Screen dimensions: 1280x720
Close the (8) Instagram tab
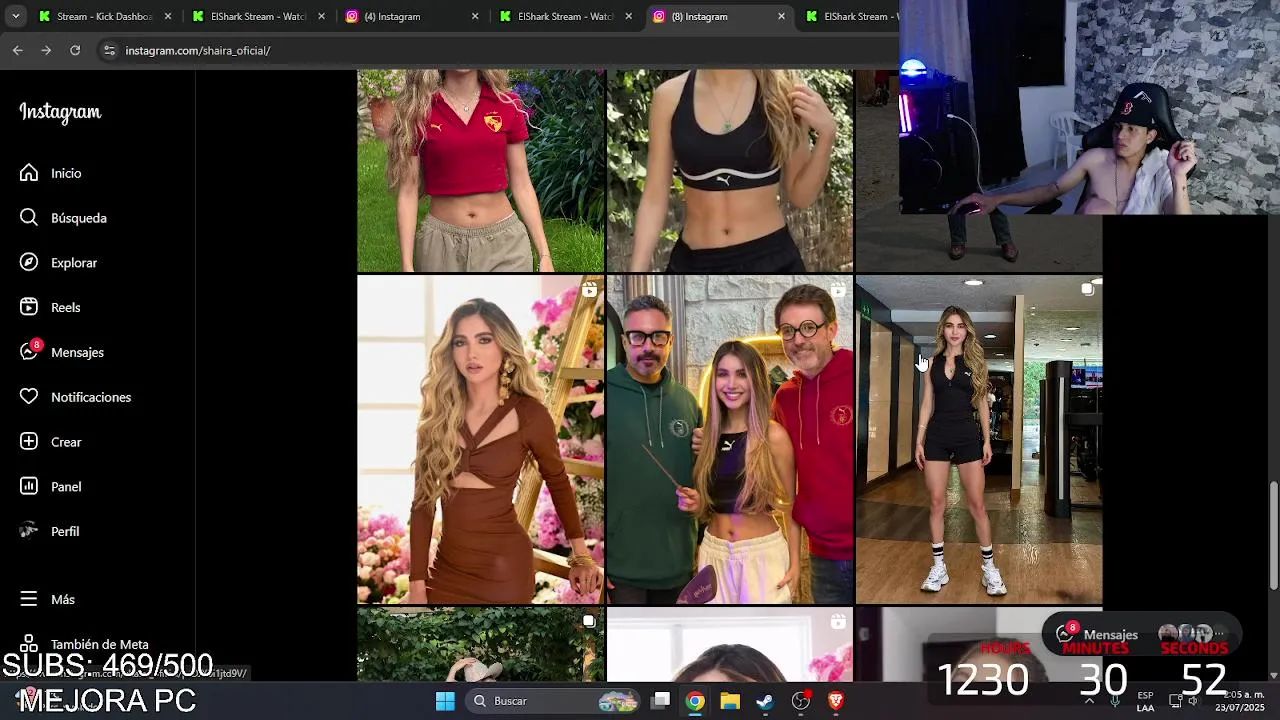click(x=782, y=16)
